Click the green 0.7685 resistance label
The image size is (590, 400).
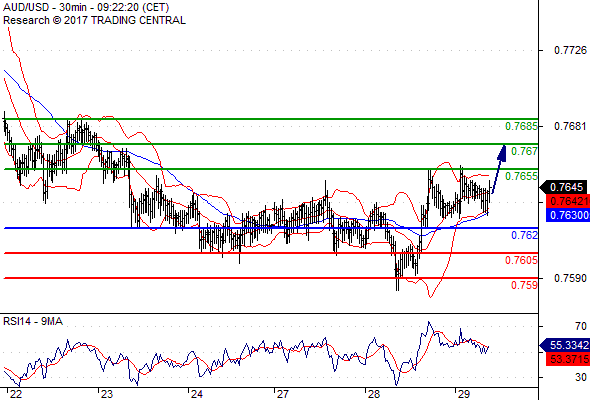coord(521,126)
